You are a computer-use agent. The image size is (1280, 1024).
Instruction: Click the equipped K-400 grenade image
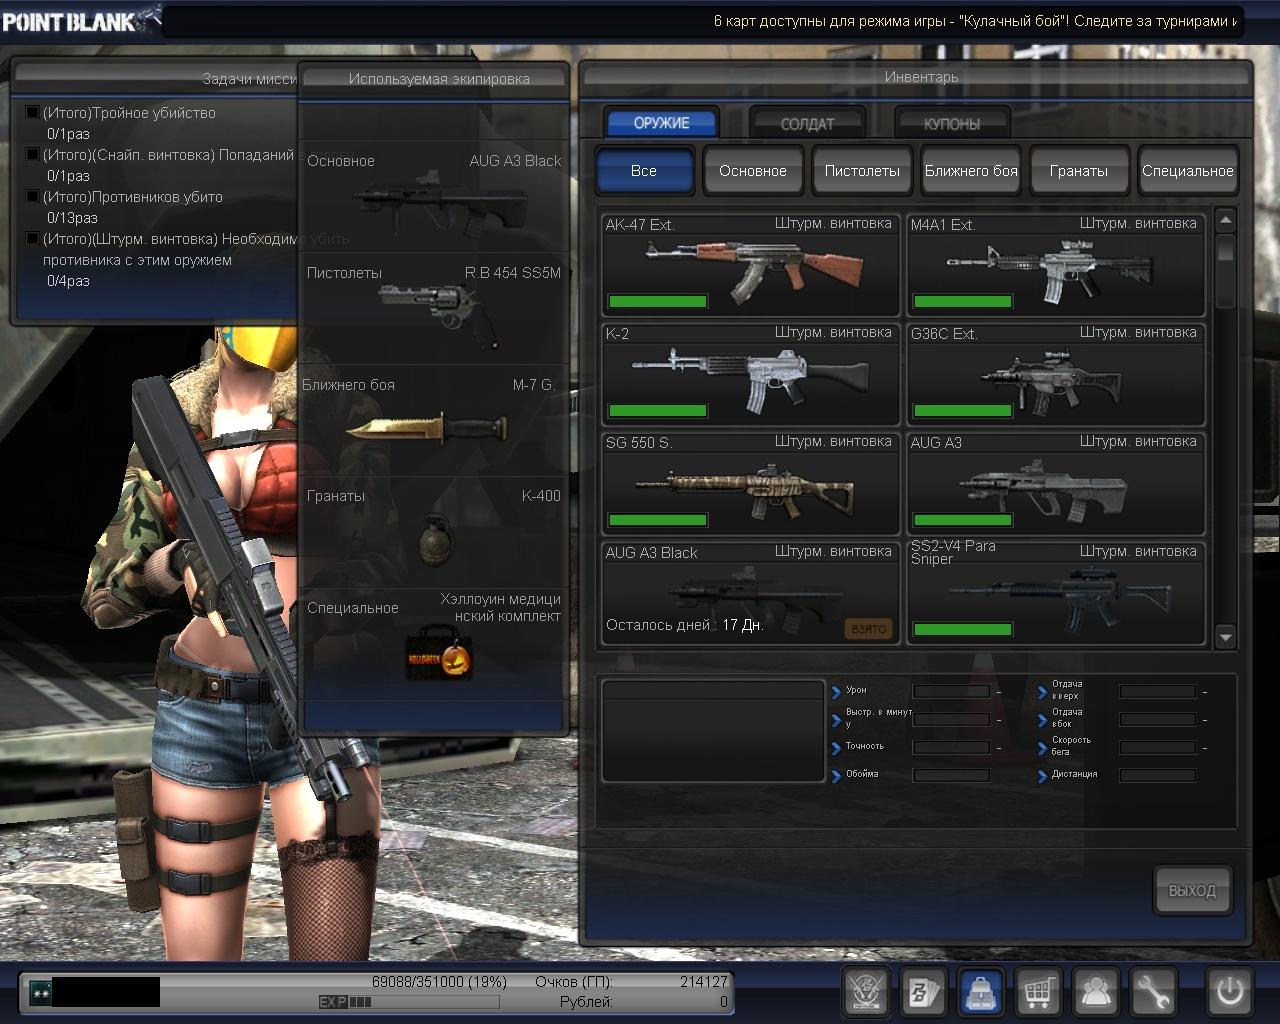(436, 539)
